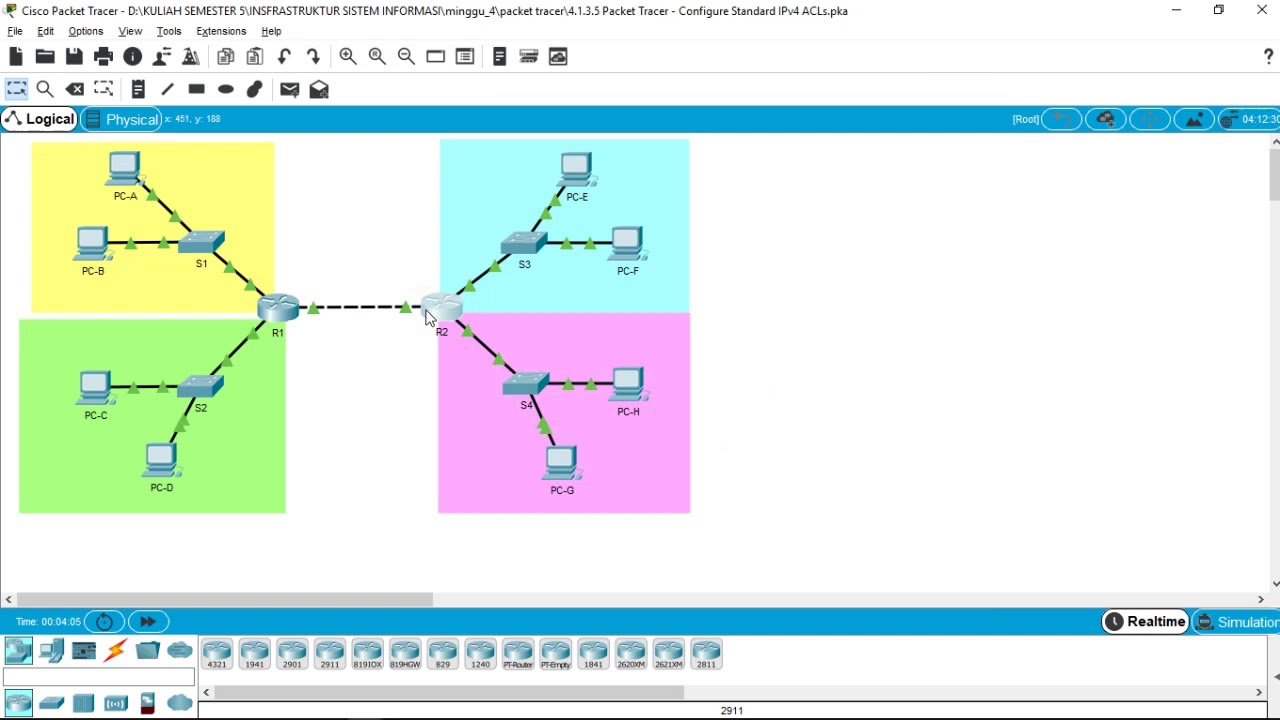This screenshot has width=1280, height=720.
Task: Activate the Delete tool
Action: pos(75,89)
